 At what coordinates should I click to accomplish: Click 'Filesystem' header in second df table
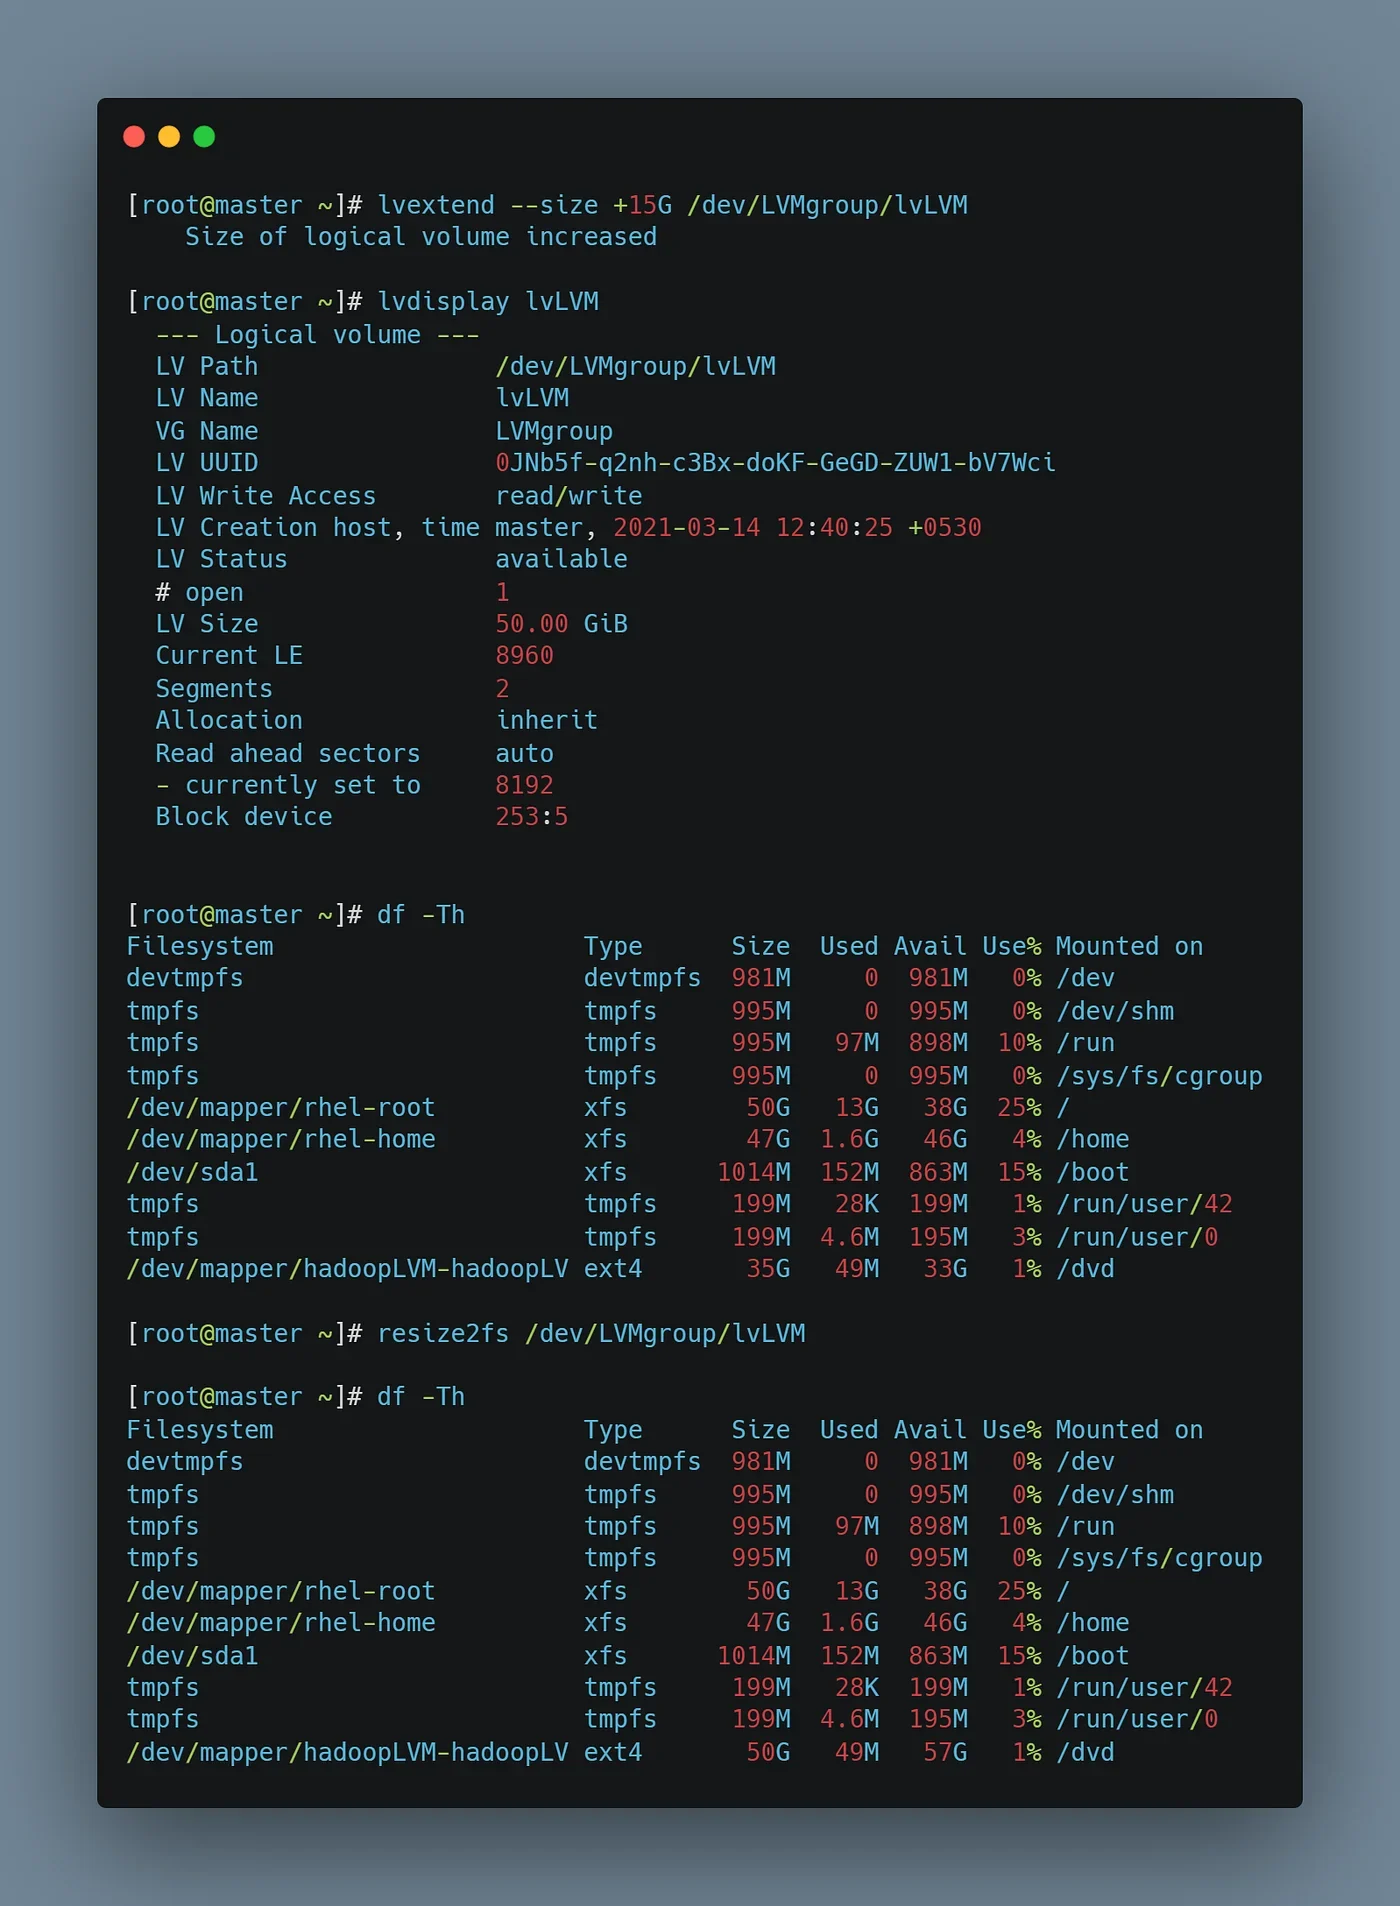(x=200, y=1430)
